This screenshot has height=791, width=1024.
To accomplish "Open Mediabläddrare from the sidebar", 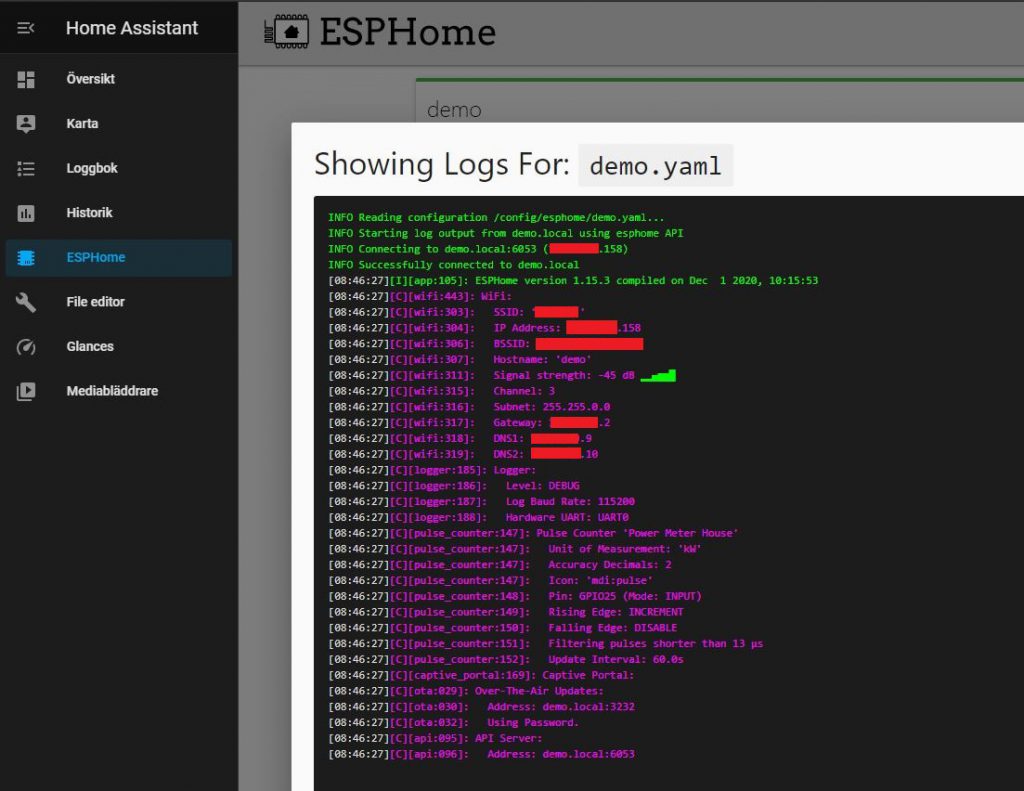I will 119,391.
